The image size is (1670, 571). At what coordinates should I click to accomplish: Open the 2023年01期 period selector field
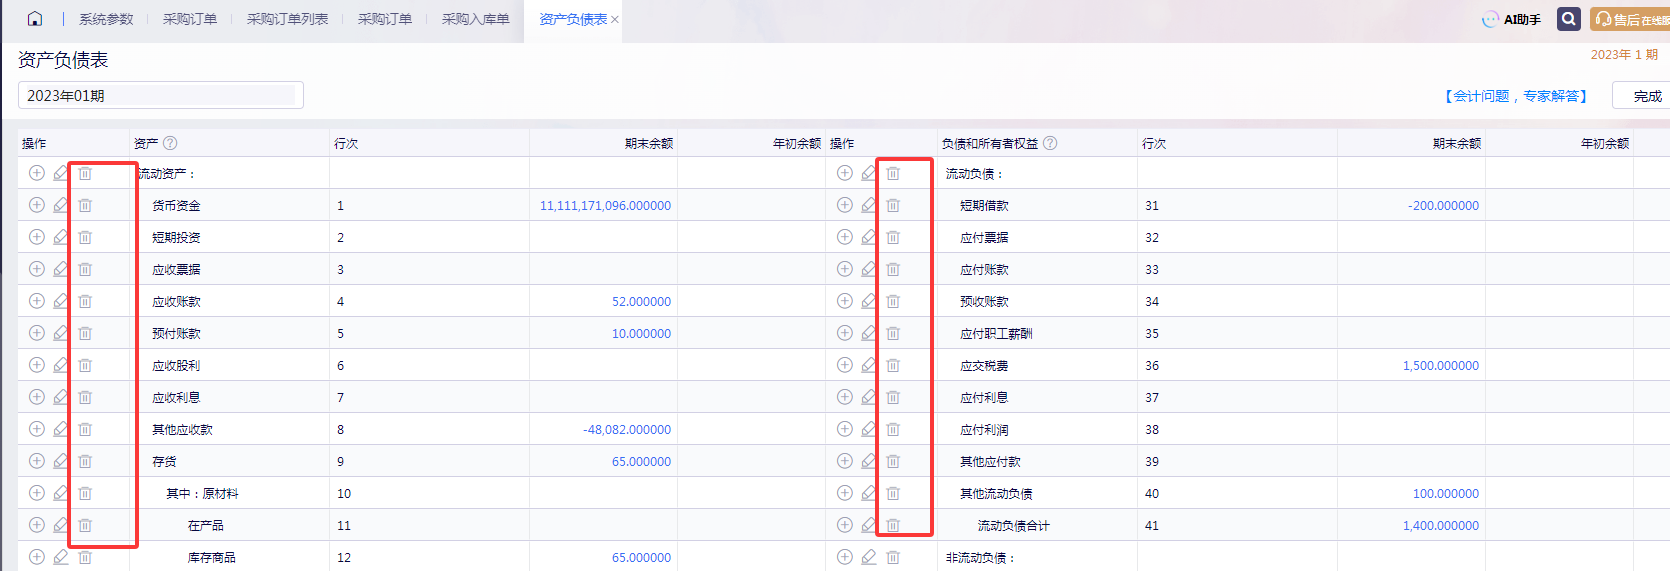160,95
